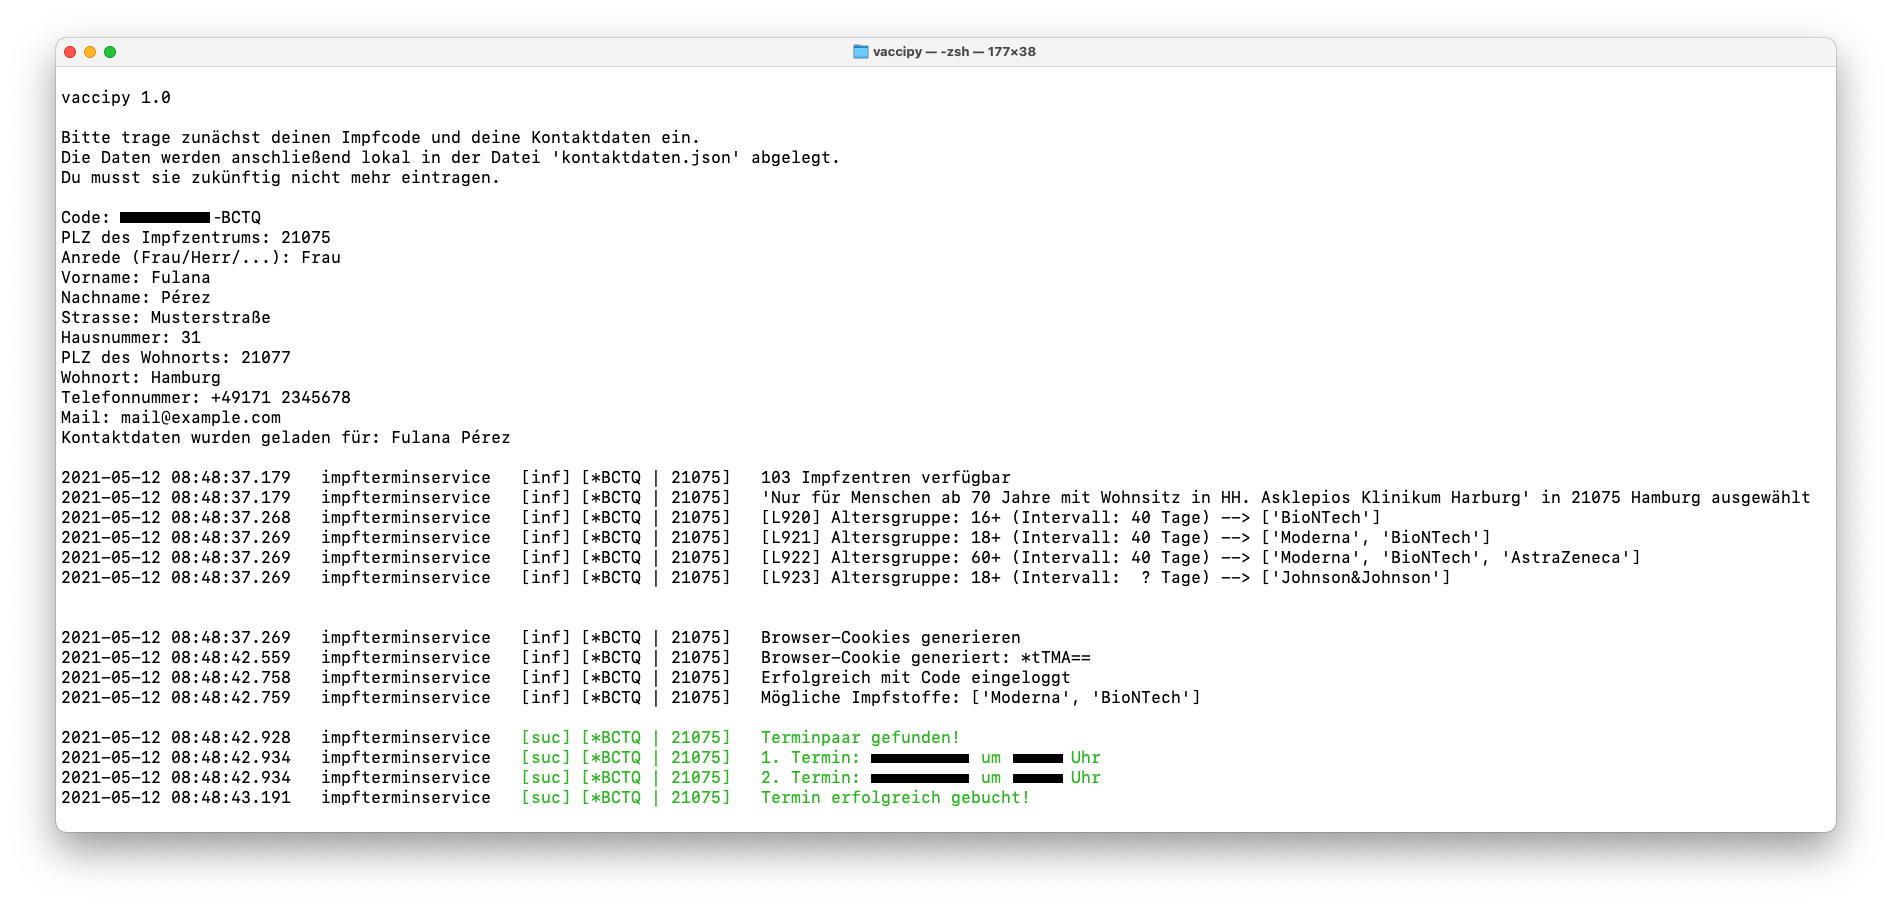The height and width of the screenshot is (906, 1892).
Task: Click 'Du musst sie zukünftig nicht mehr eintragen.'
Action: 281,178
